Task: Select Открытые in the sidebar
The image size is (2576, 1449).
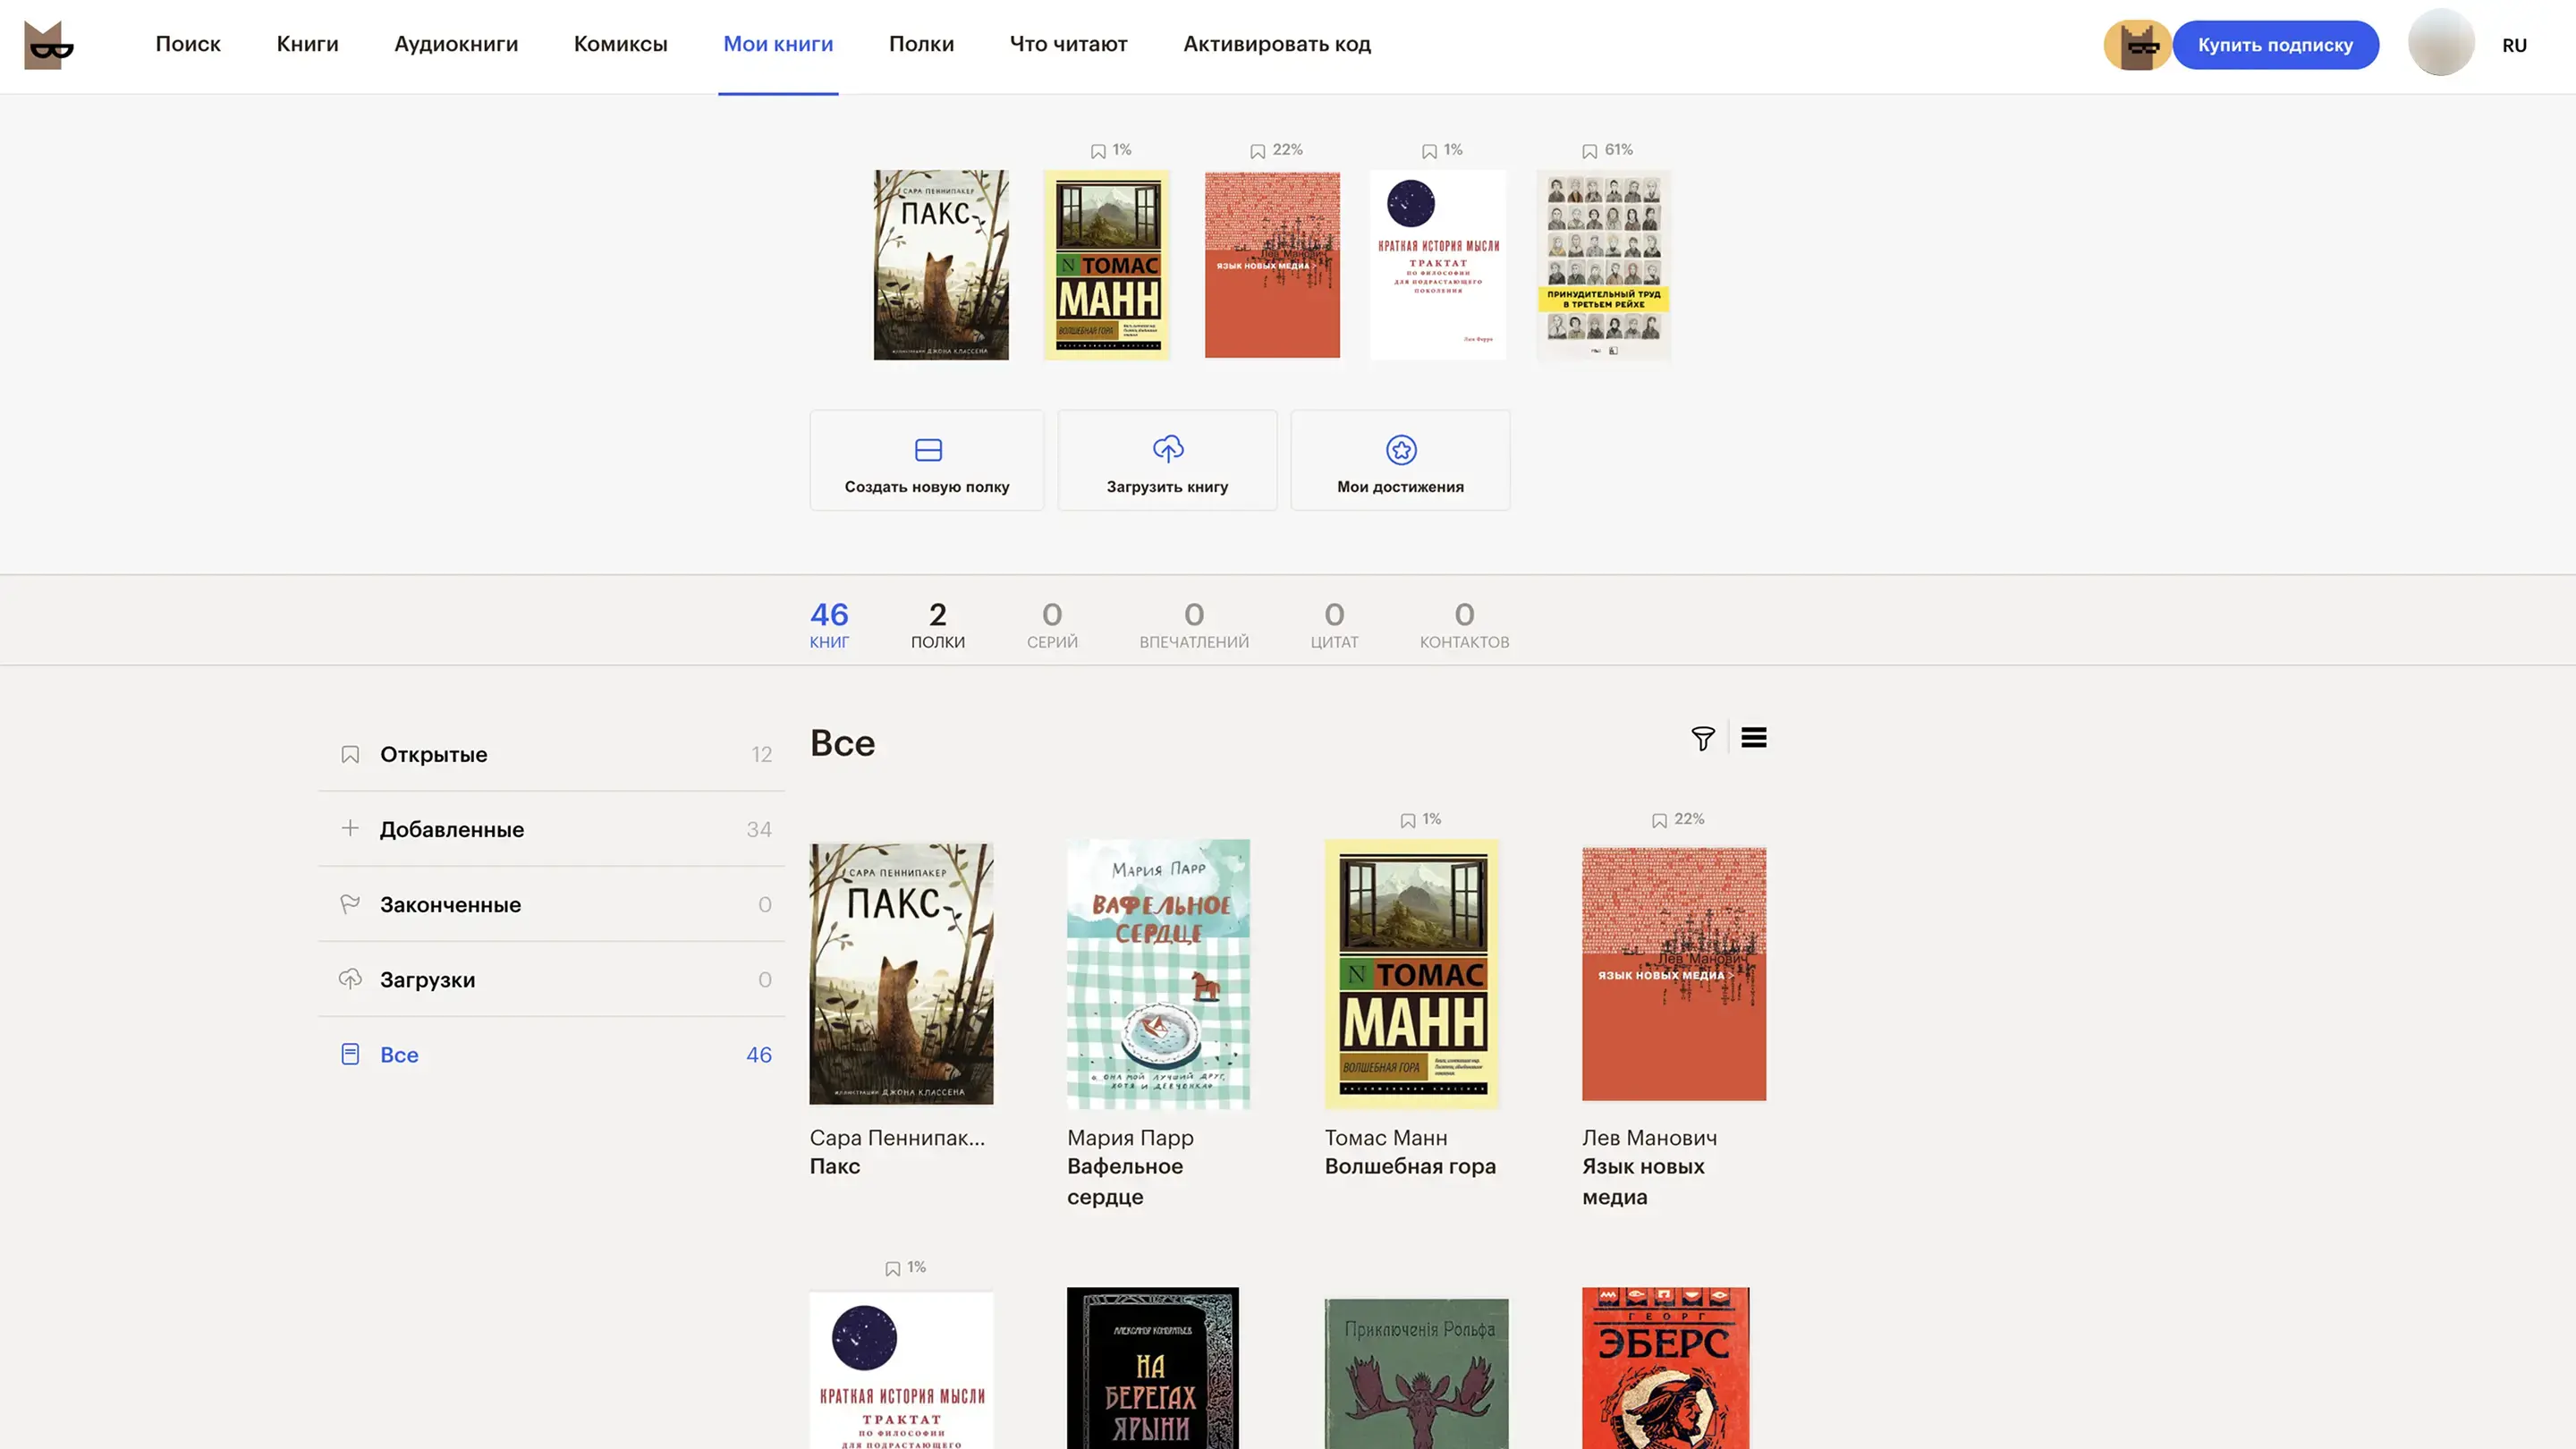Action: 433,754
